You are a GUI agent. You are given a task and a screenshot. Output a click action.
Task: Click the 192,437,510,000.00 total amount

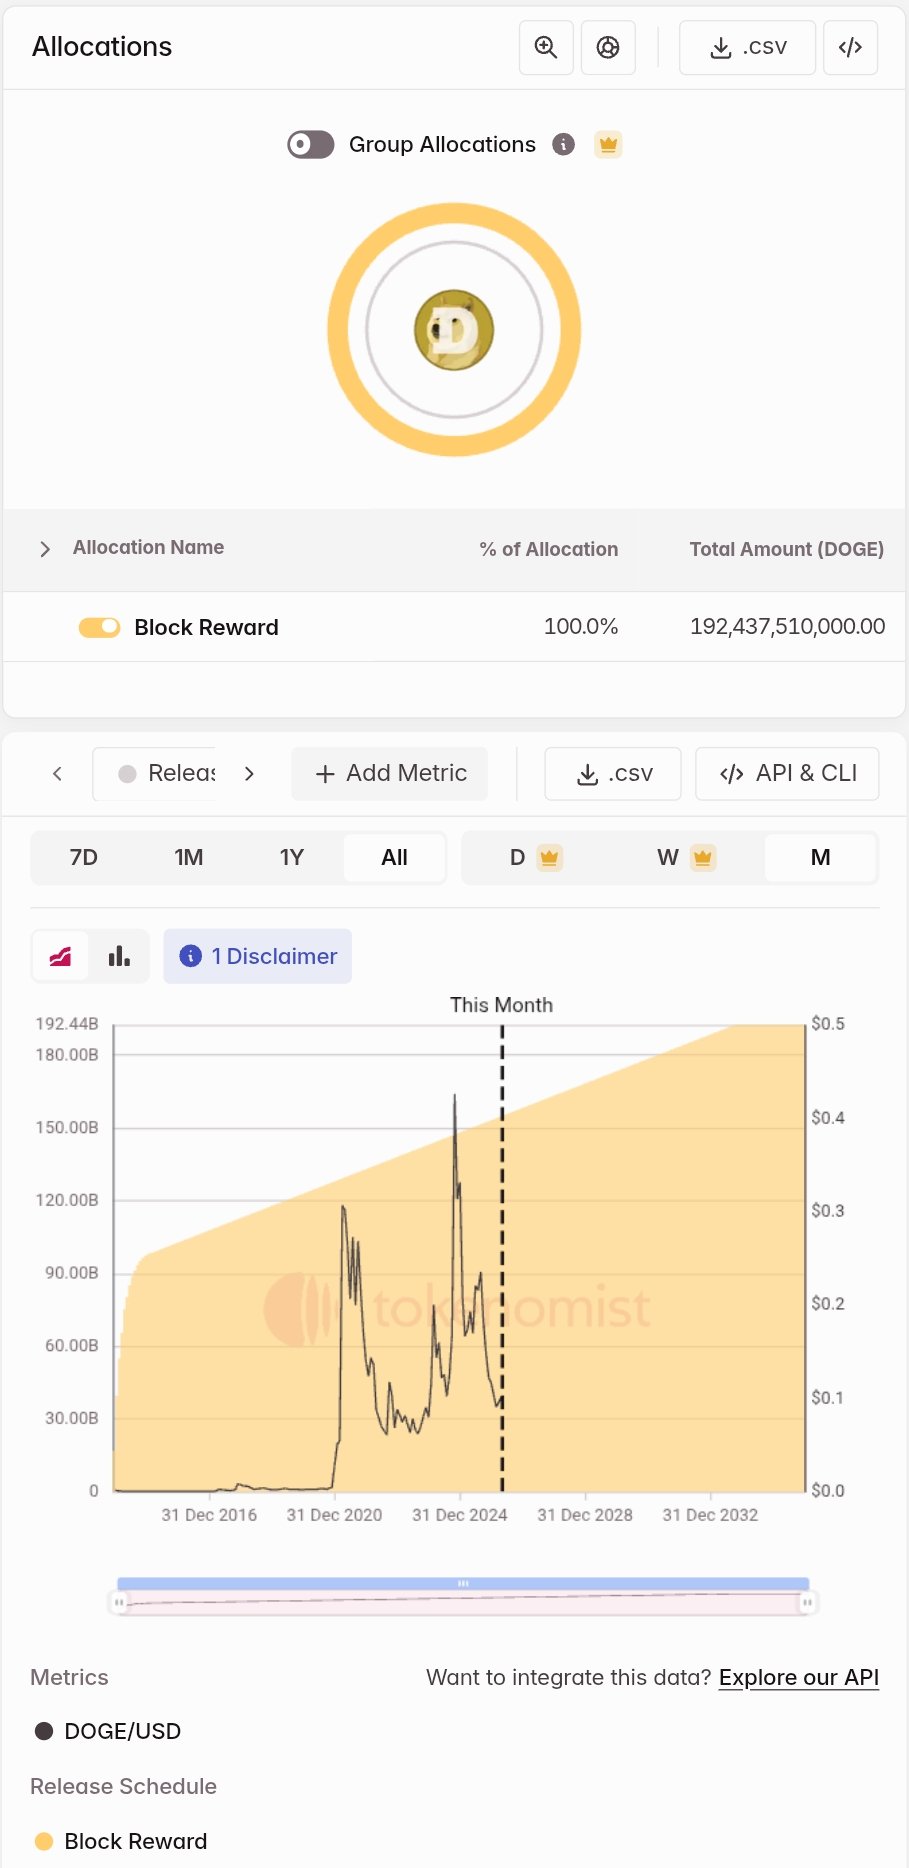(x=788, y=626)
